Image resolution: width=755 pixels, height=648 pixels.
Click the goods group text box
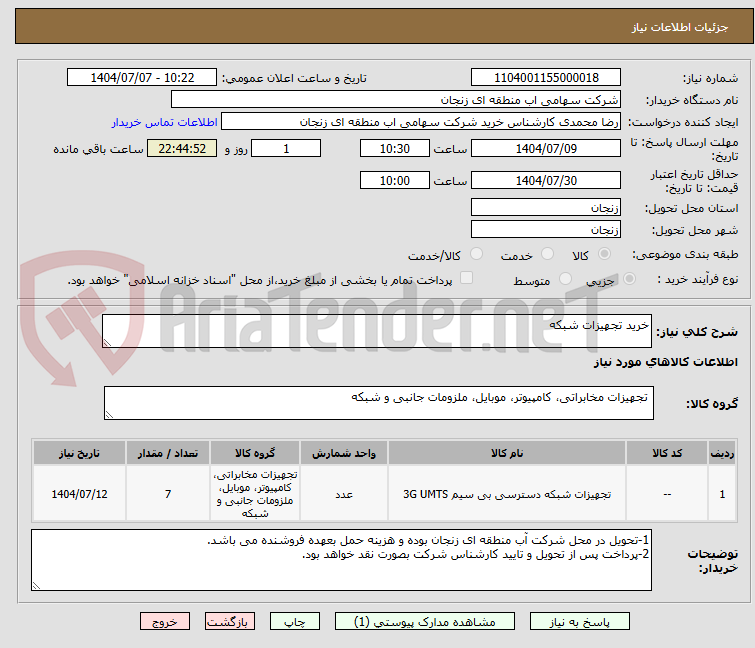click(x=378, y=403)
